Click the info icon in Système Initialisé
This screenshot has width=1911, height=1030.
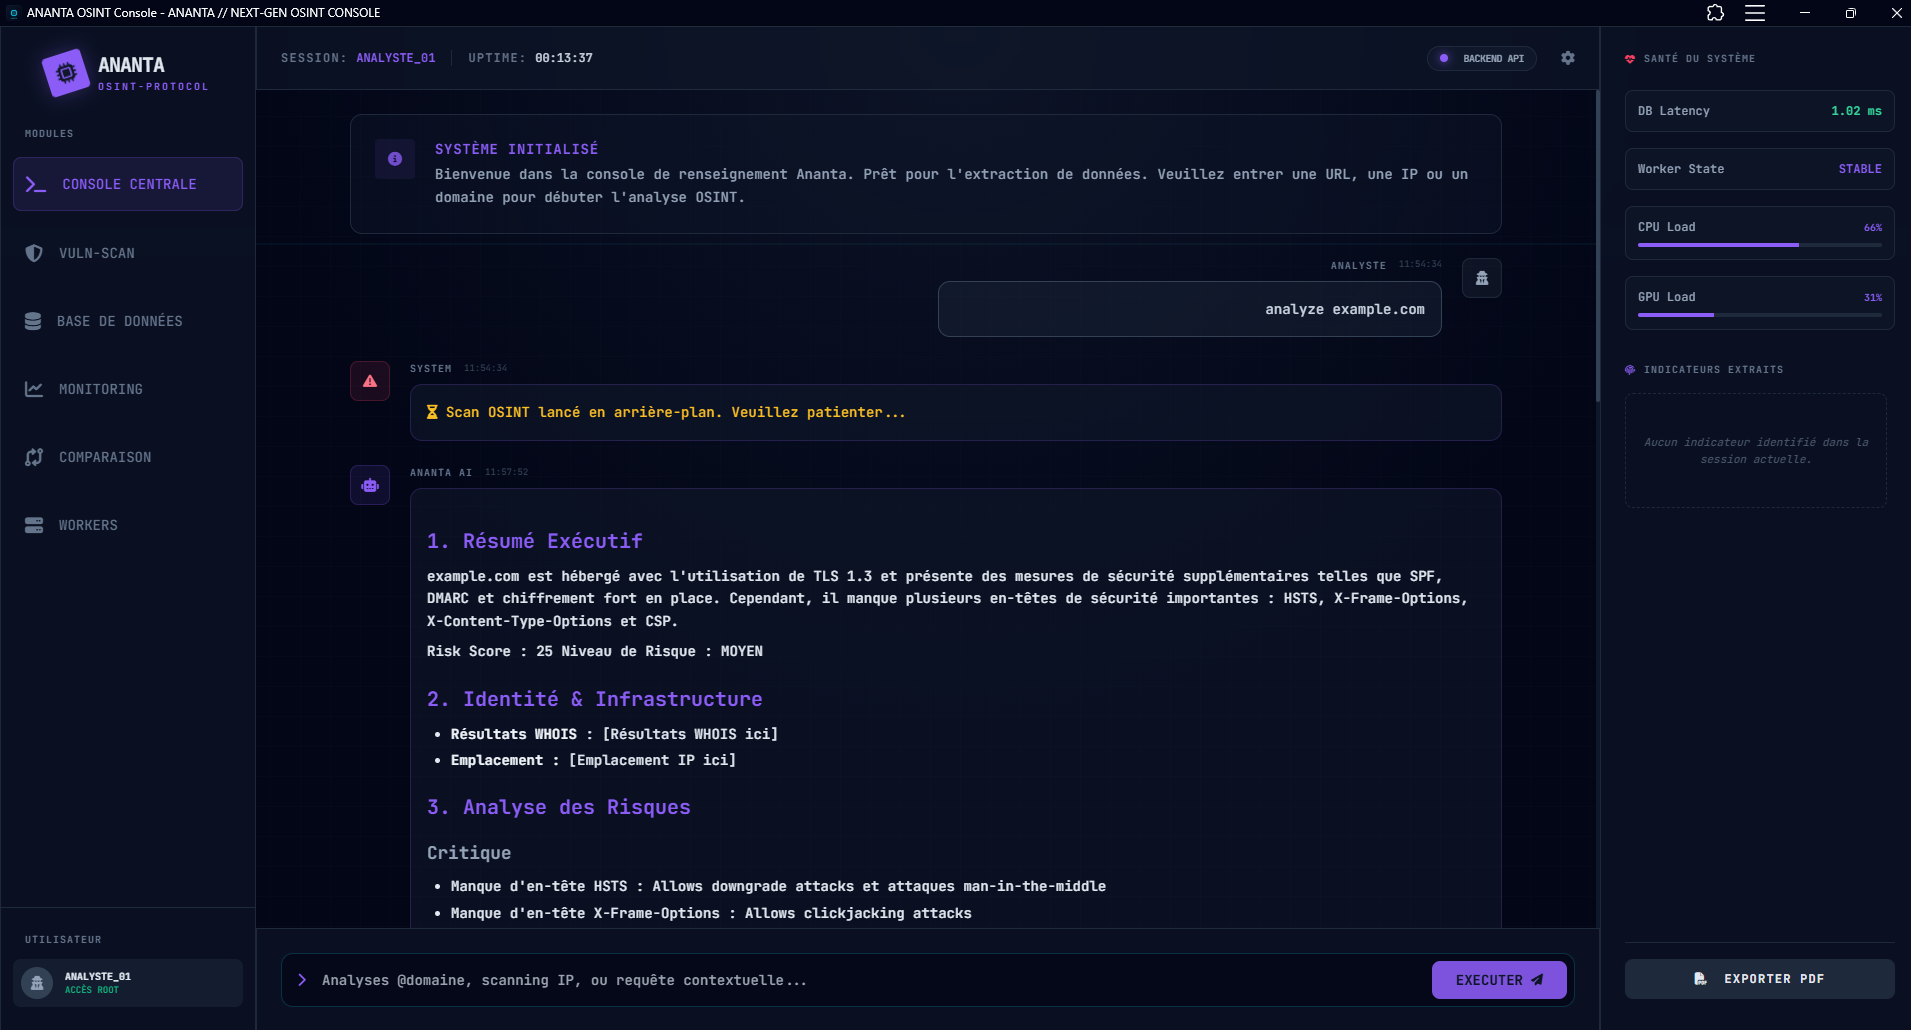coord(395,159)
